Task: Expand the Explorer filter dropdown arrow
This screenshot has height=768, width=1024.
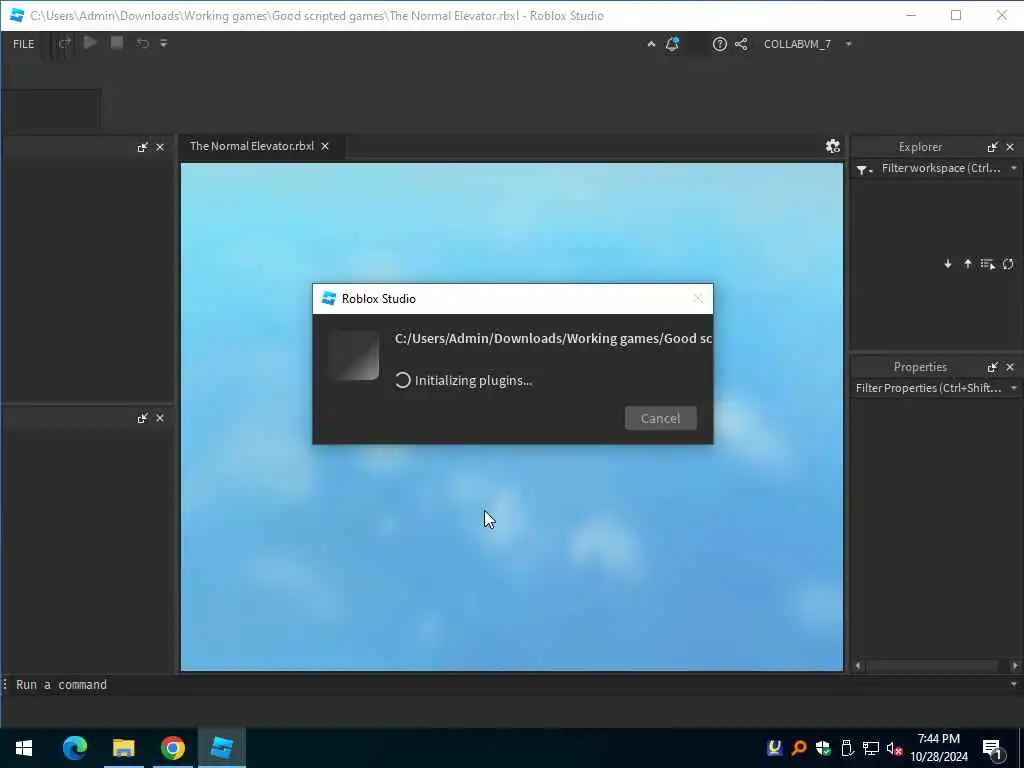Action: tap(1014, 168)
